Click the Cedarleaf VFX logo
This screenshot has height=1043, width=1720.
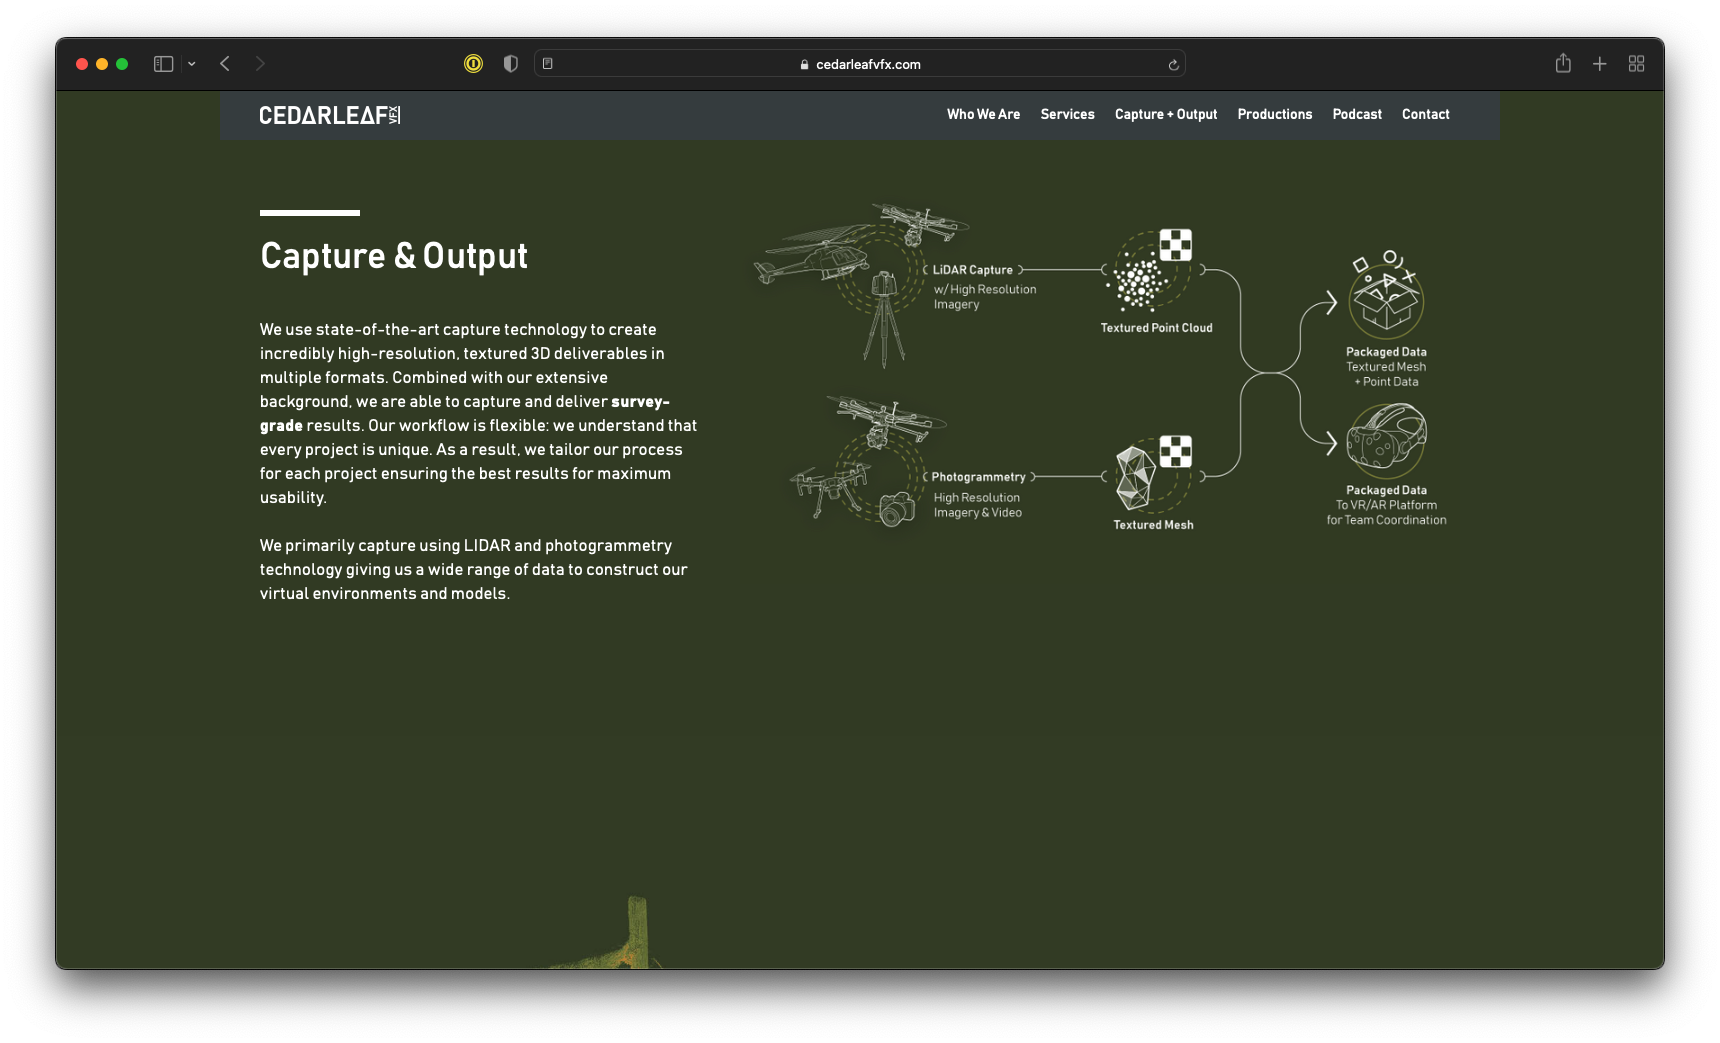(x=330, y=115)
